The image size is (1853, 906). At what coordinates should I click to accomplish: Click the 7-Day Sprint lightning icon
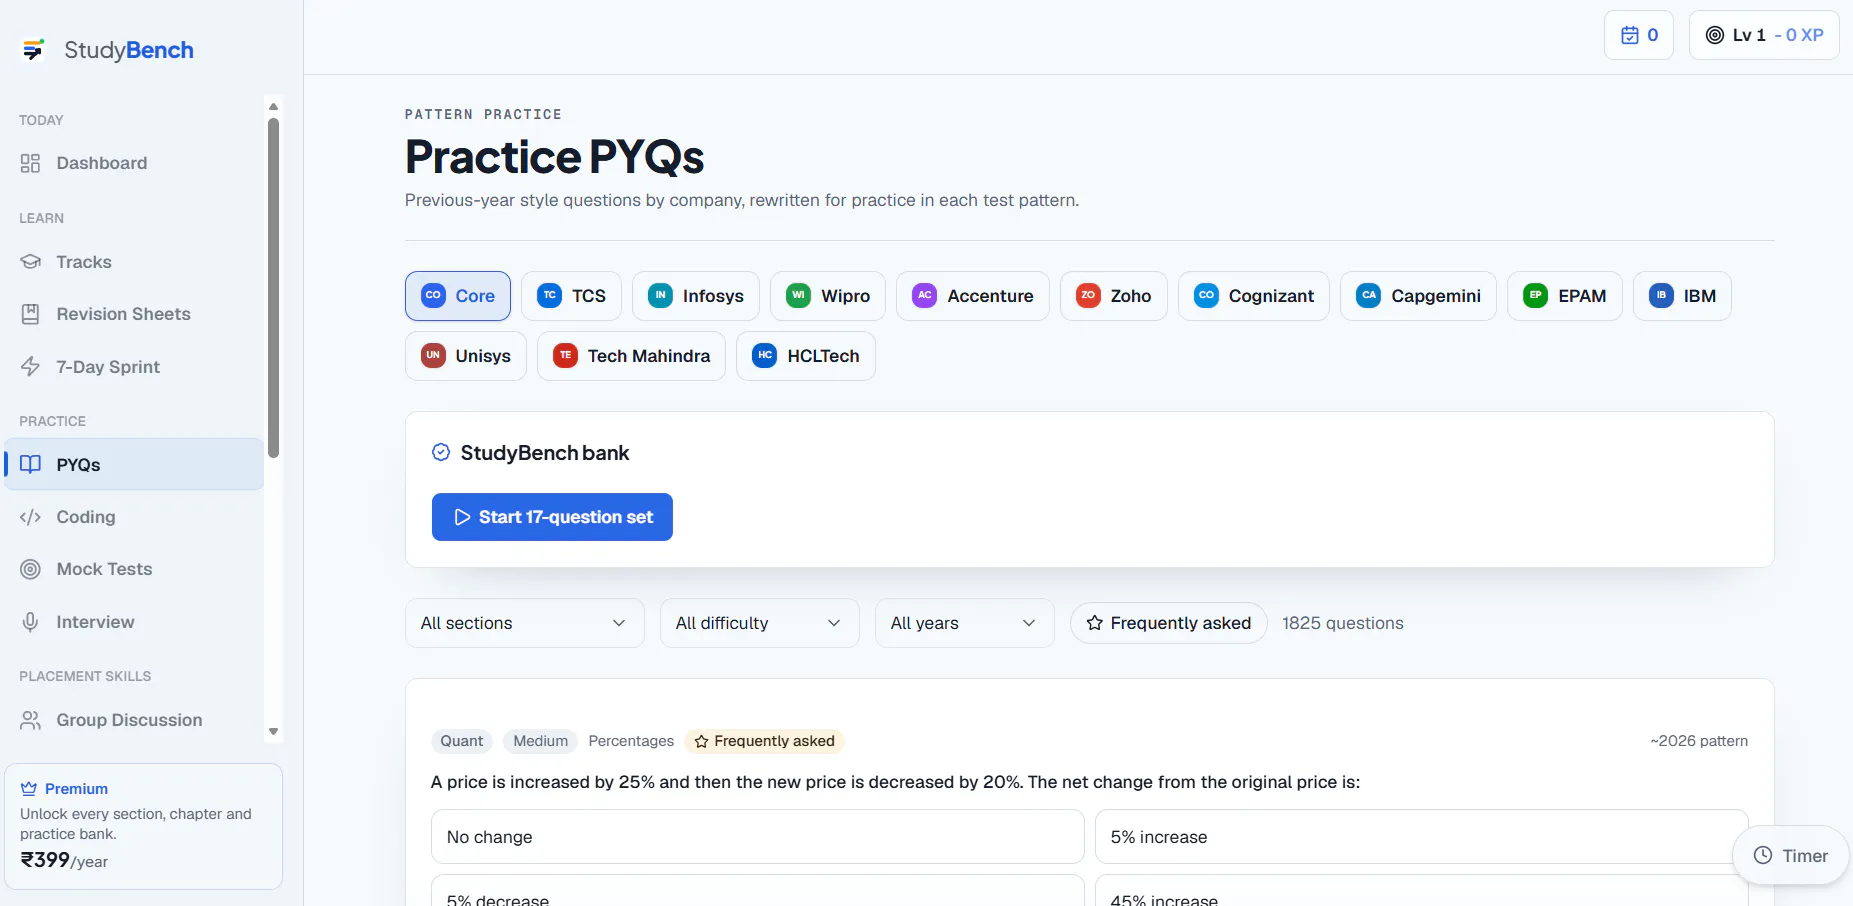pyautogui.click(x=31, y=367)
